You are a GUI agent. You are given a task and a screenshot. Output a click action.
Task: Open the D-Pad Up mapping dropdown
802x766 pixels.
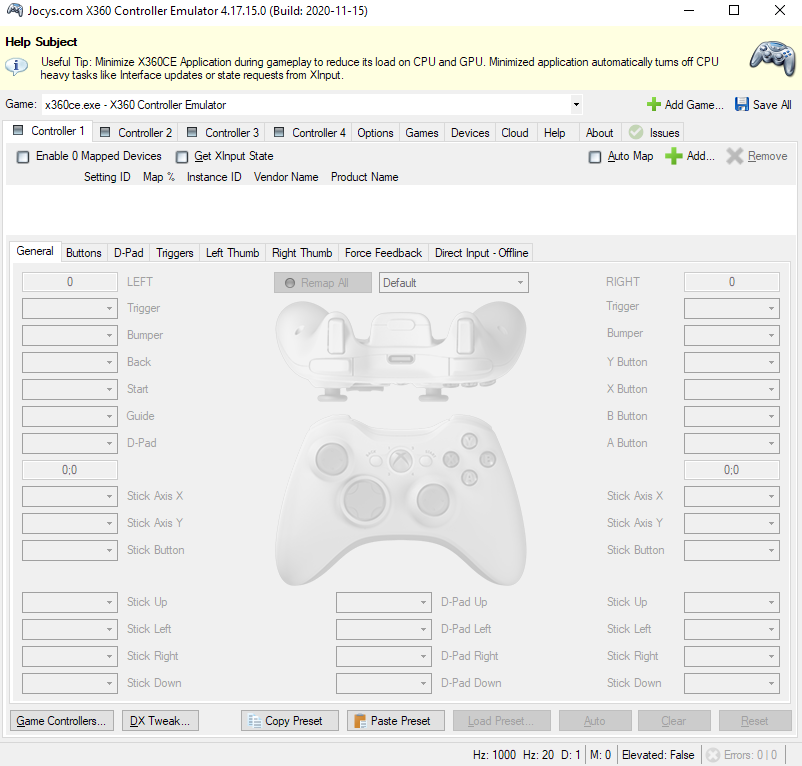coord(384,602)
